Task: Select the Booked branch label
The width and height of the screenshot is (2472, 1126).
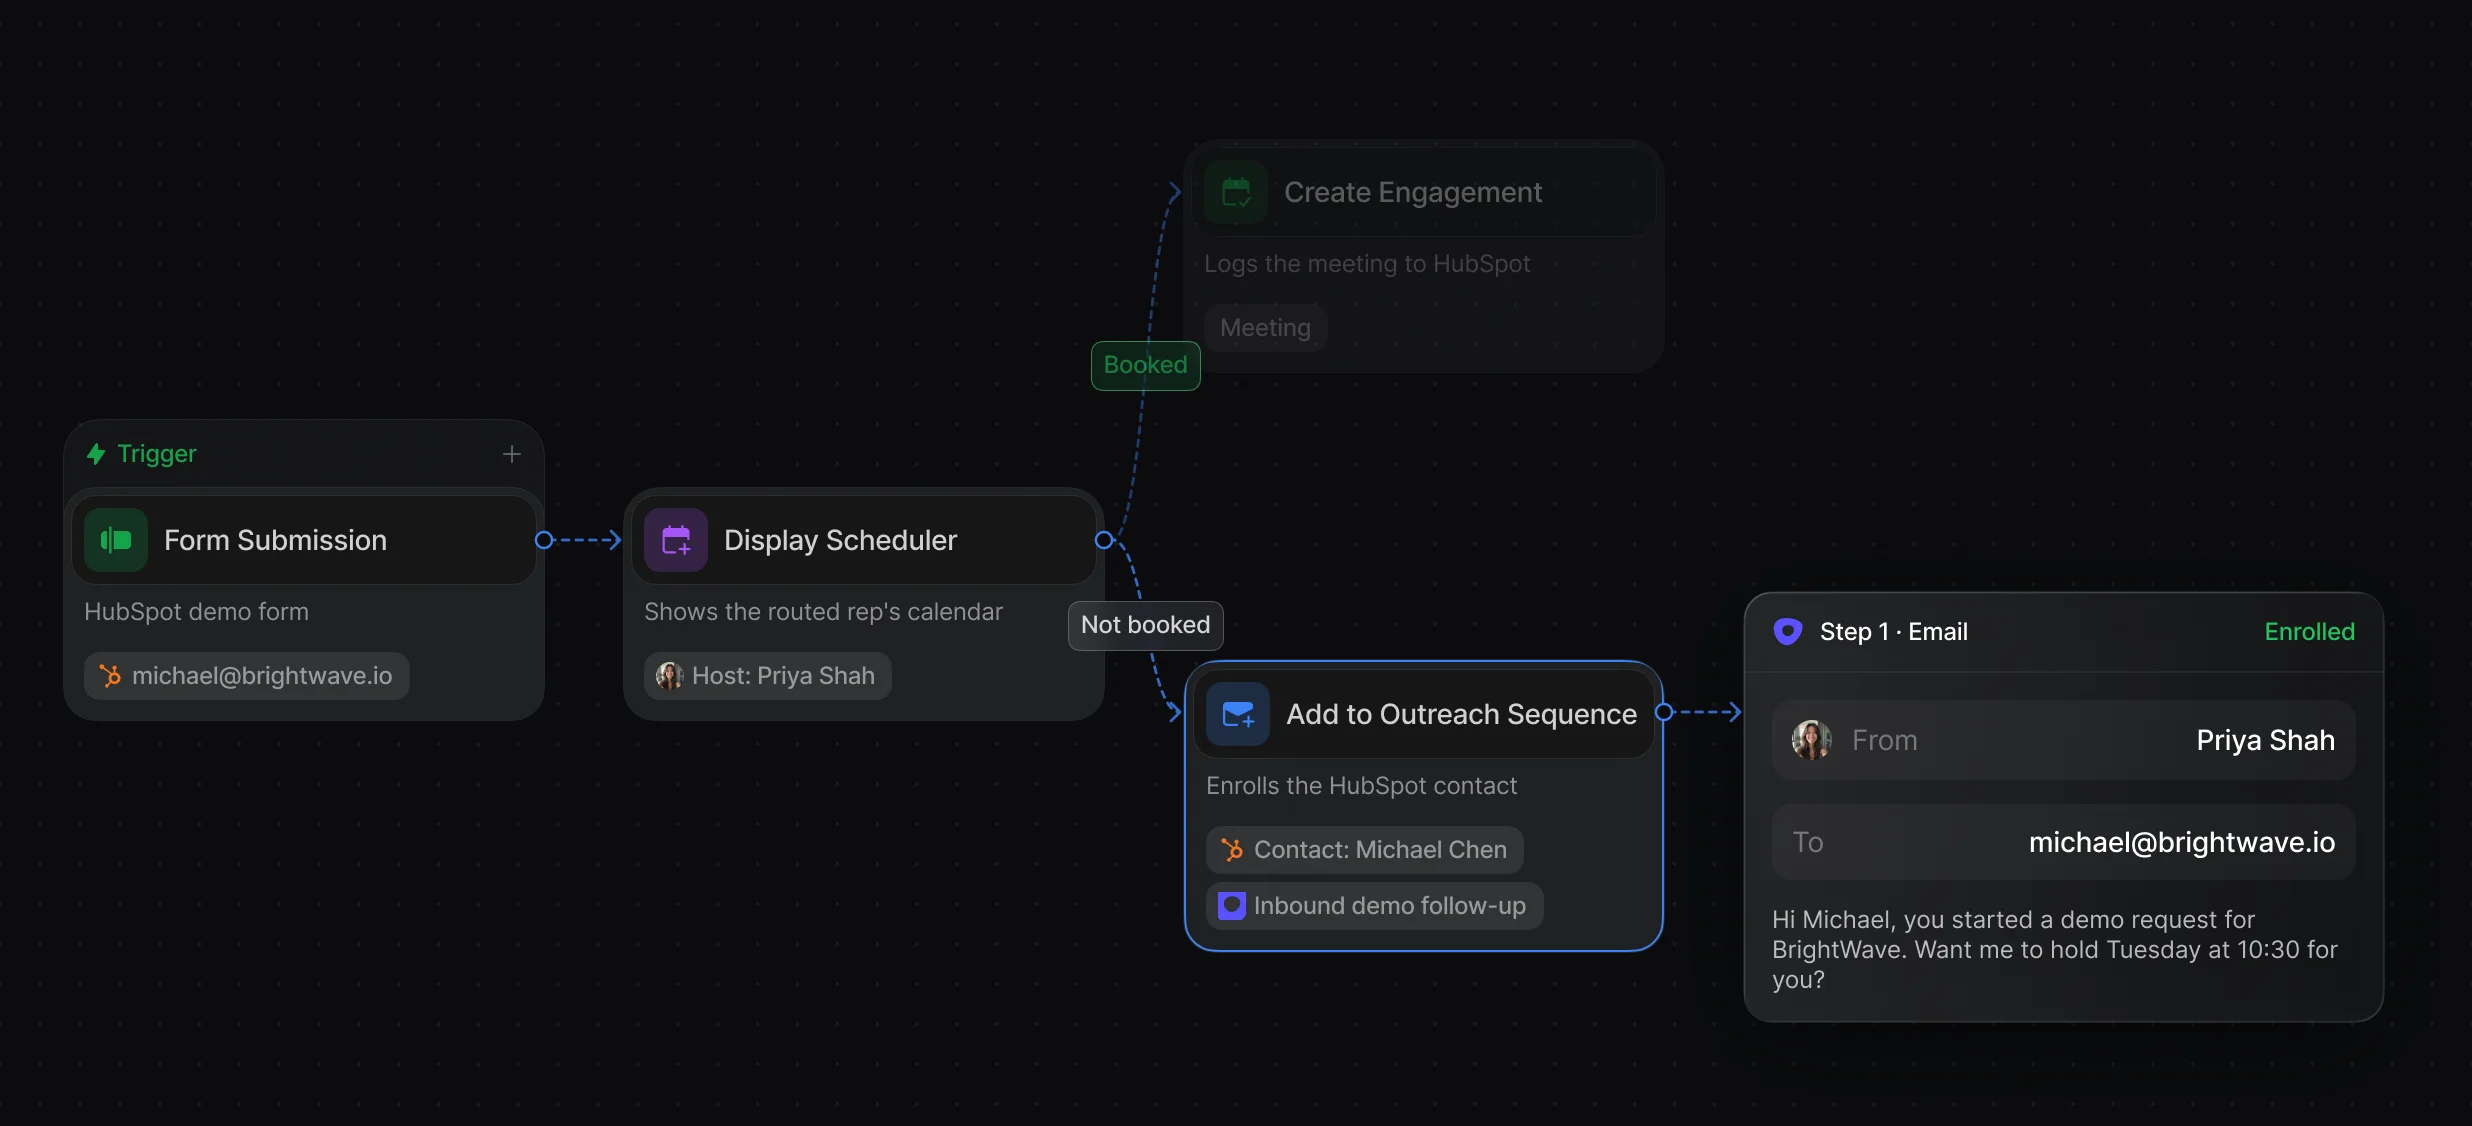Action: [x=1146, y=365]
